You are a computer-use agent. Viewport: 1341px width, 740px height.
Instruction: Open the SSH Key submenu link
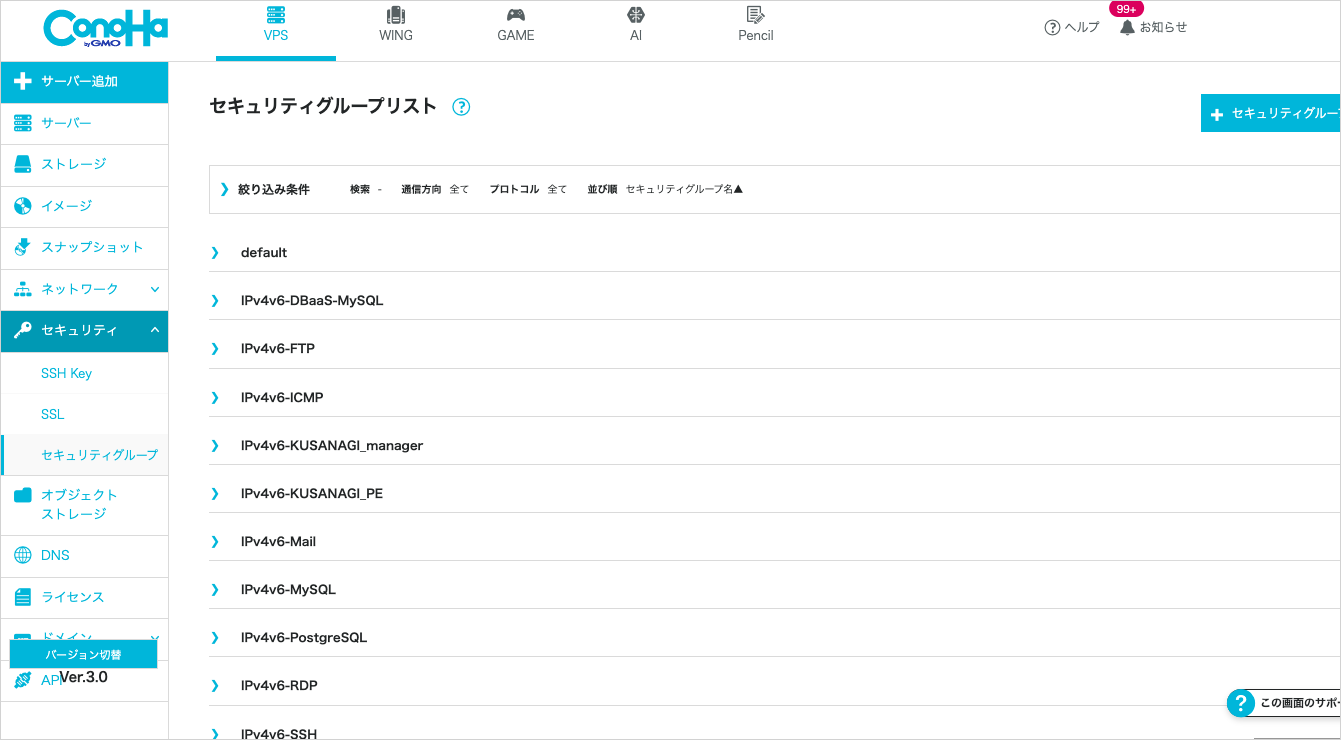(x=66, y=373)
